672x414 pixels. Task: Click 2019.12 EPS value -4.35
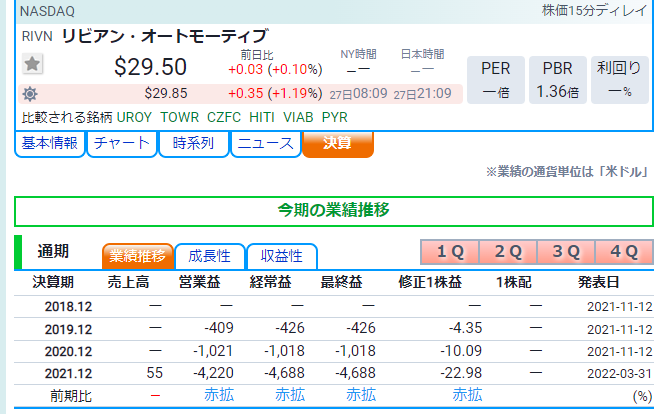(x=465, y=328)
